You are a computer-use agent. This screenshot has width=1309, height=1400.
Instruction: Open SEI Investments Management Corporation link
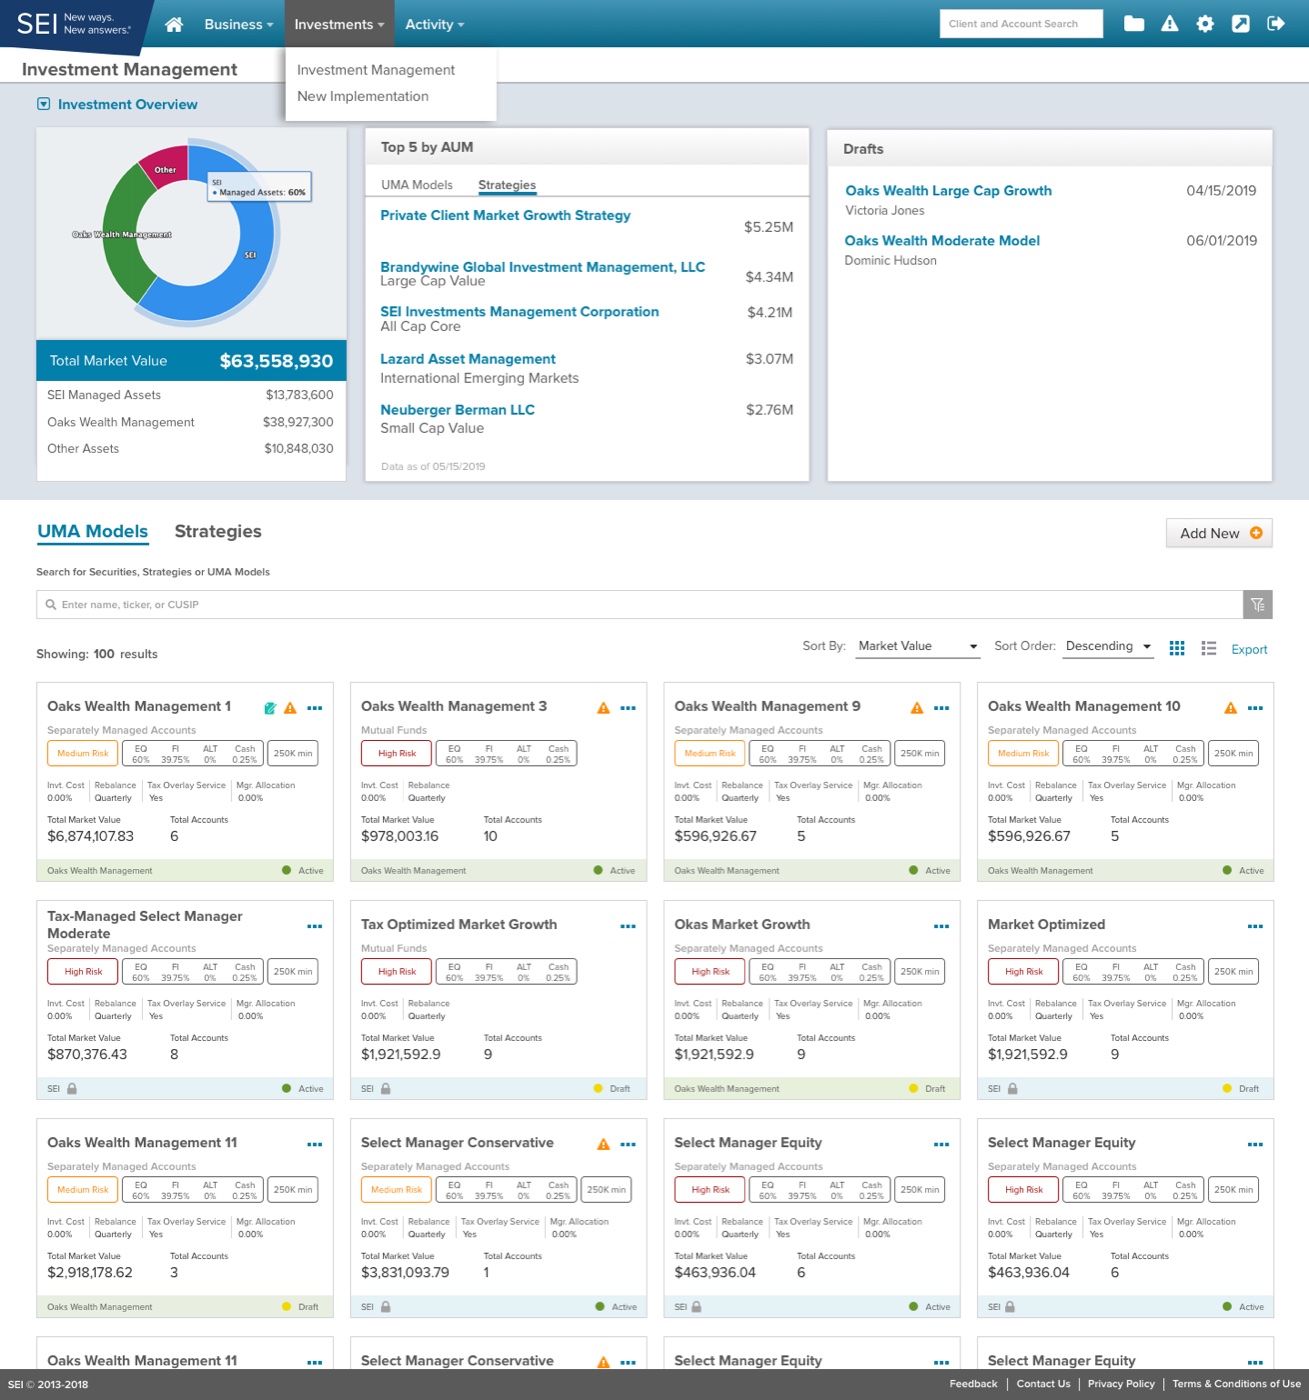pyautogui.click(x=519, y=312)
